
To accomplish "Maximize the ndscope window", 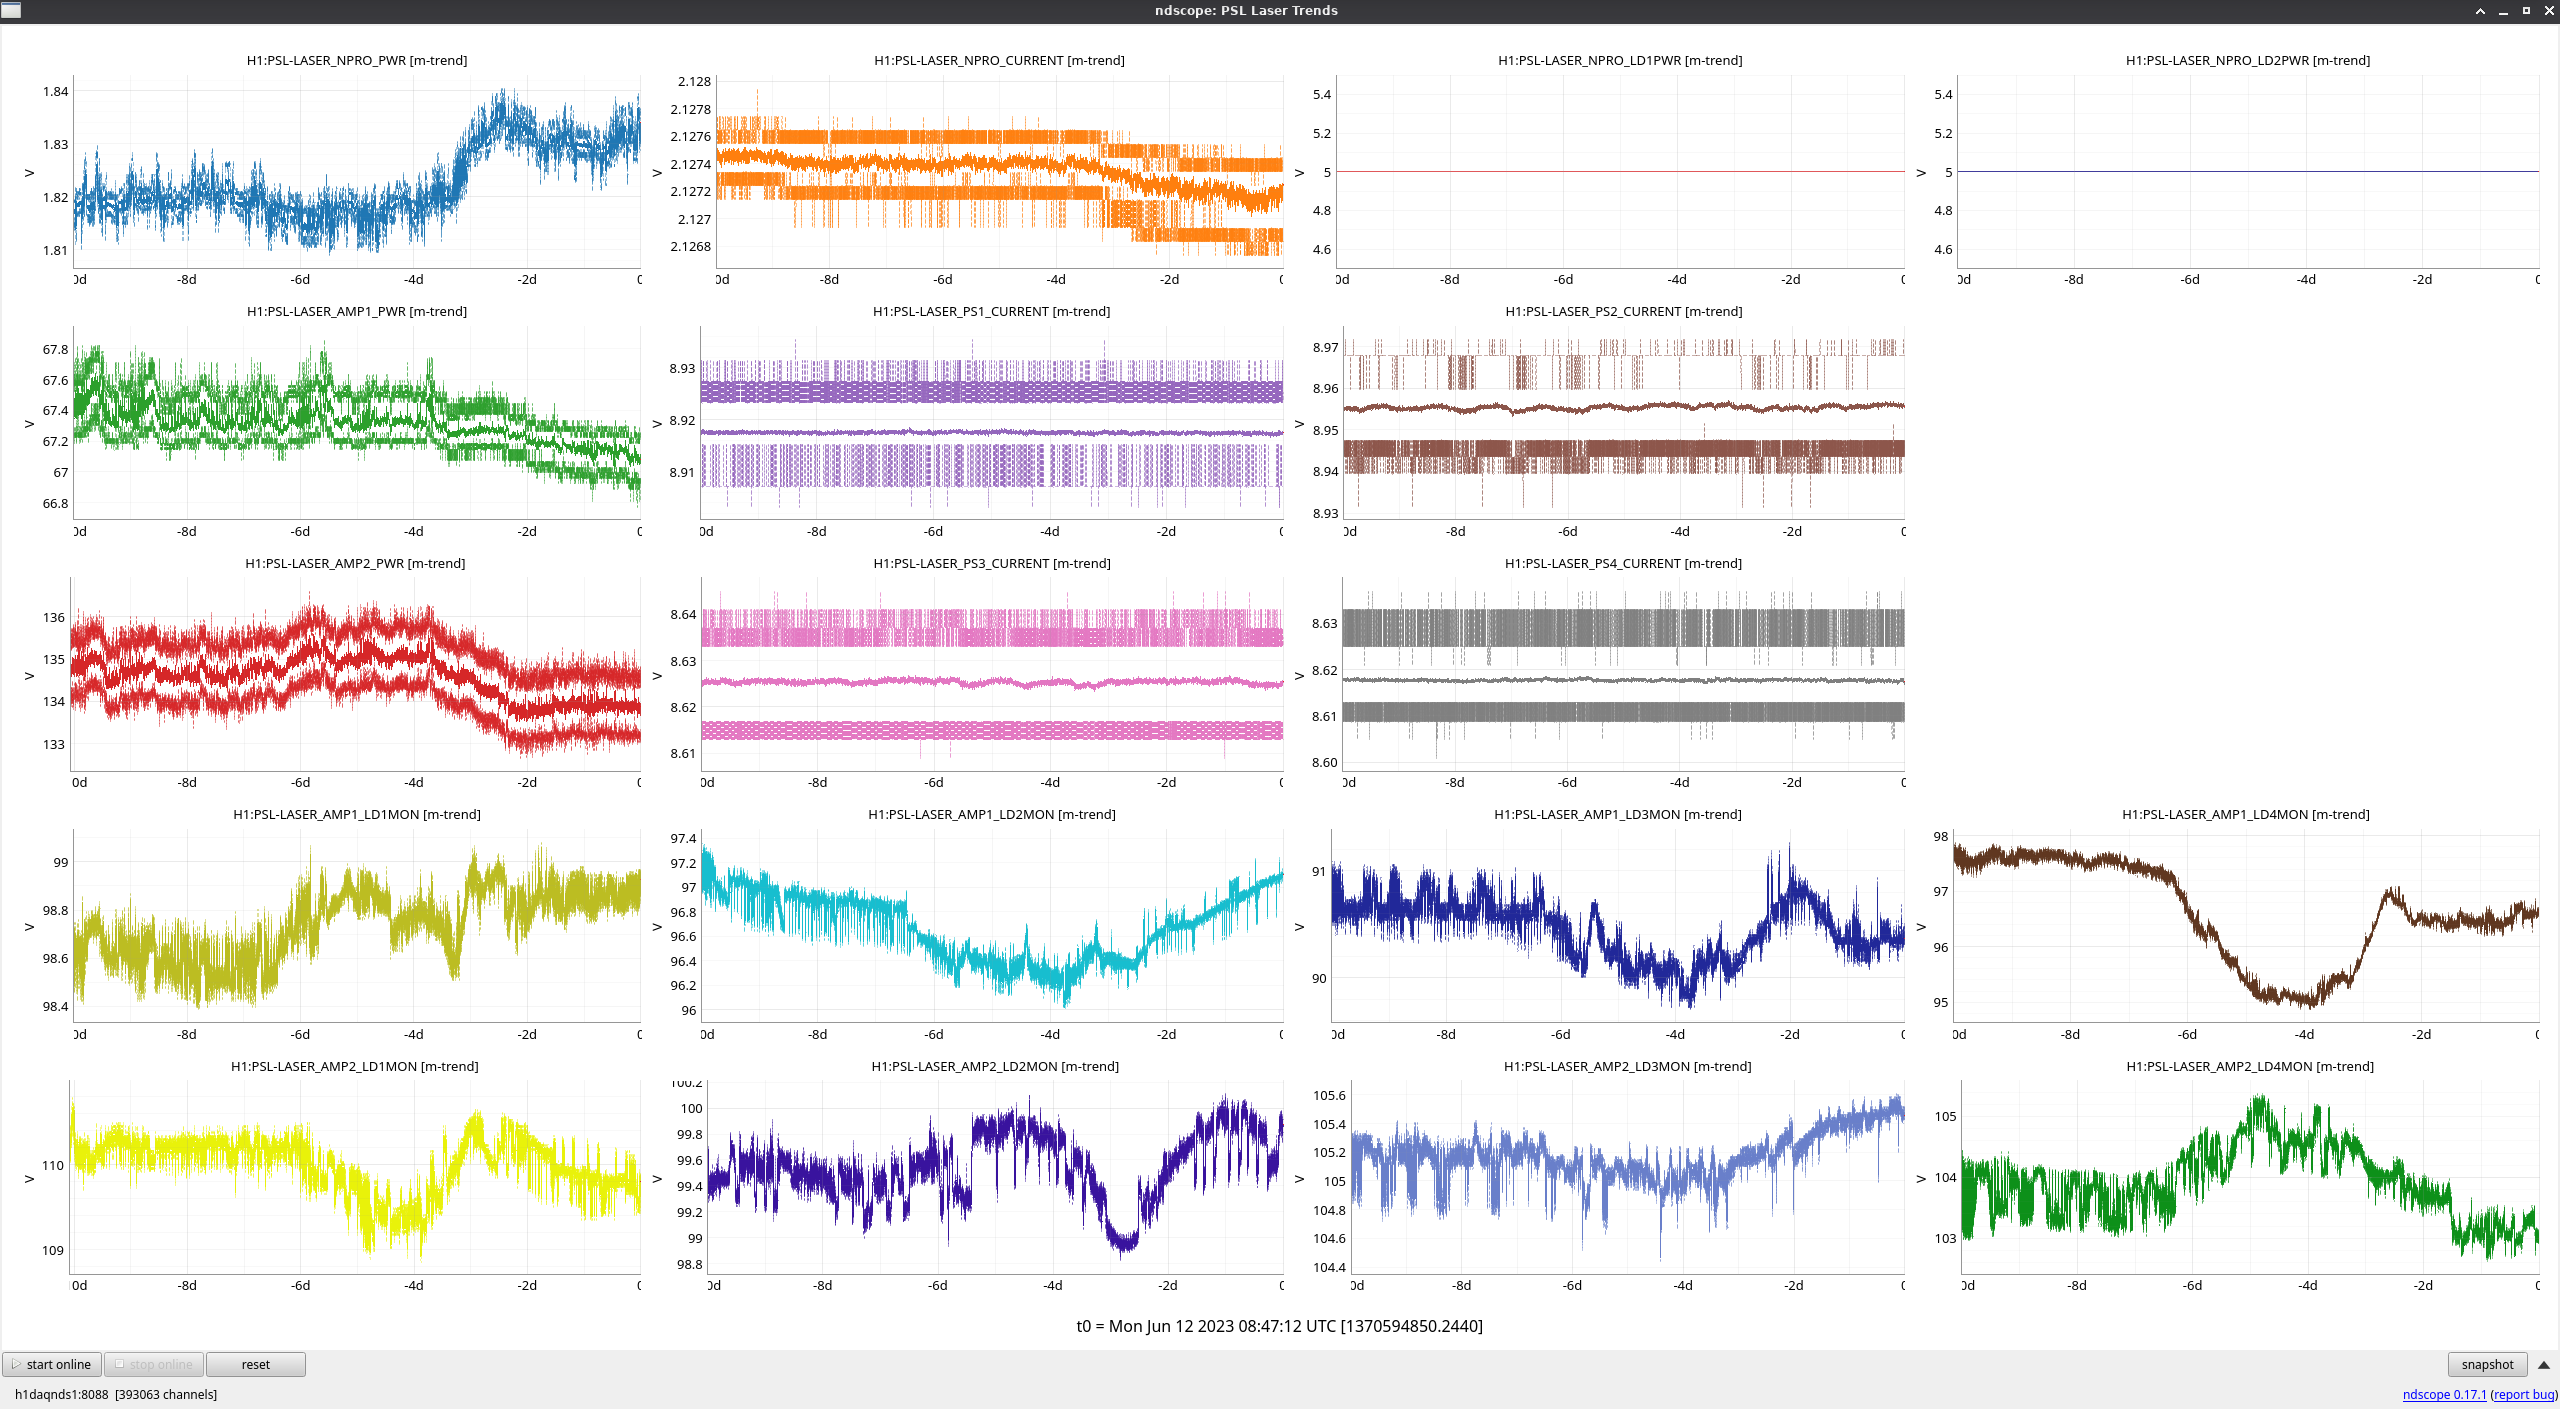I will click(2526, 11).
